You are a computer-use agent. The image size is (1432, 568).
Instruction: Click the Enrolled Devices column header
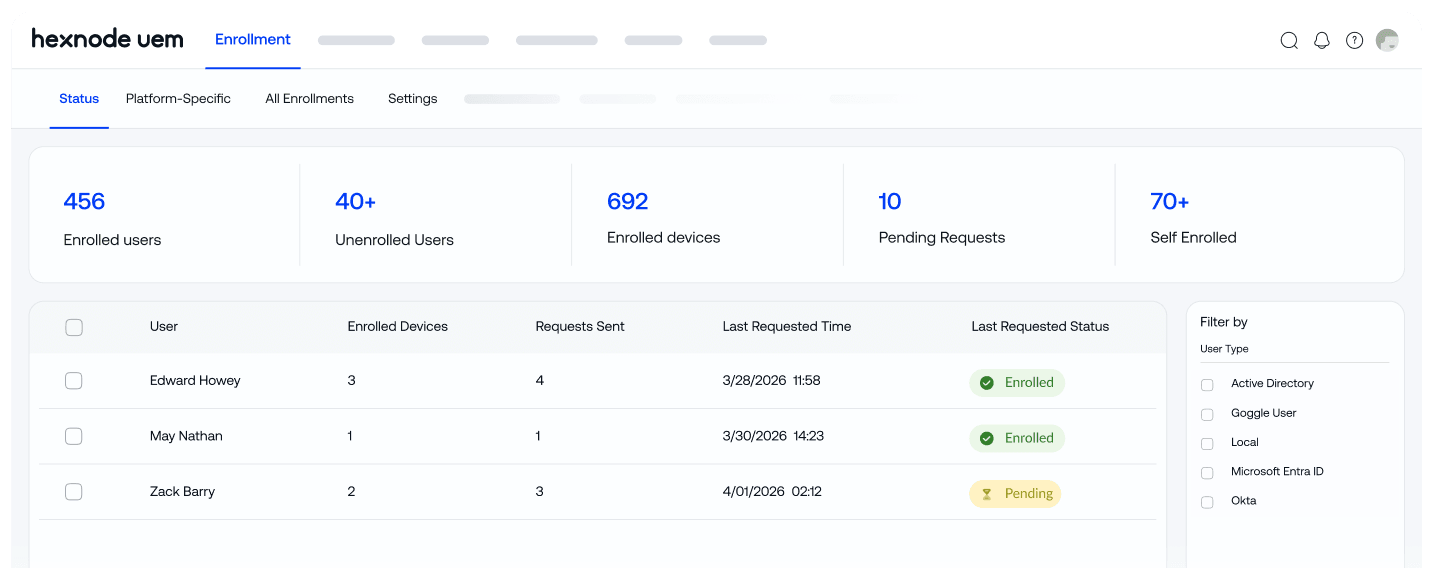pos(398,326)
